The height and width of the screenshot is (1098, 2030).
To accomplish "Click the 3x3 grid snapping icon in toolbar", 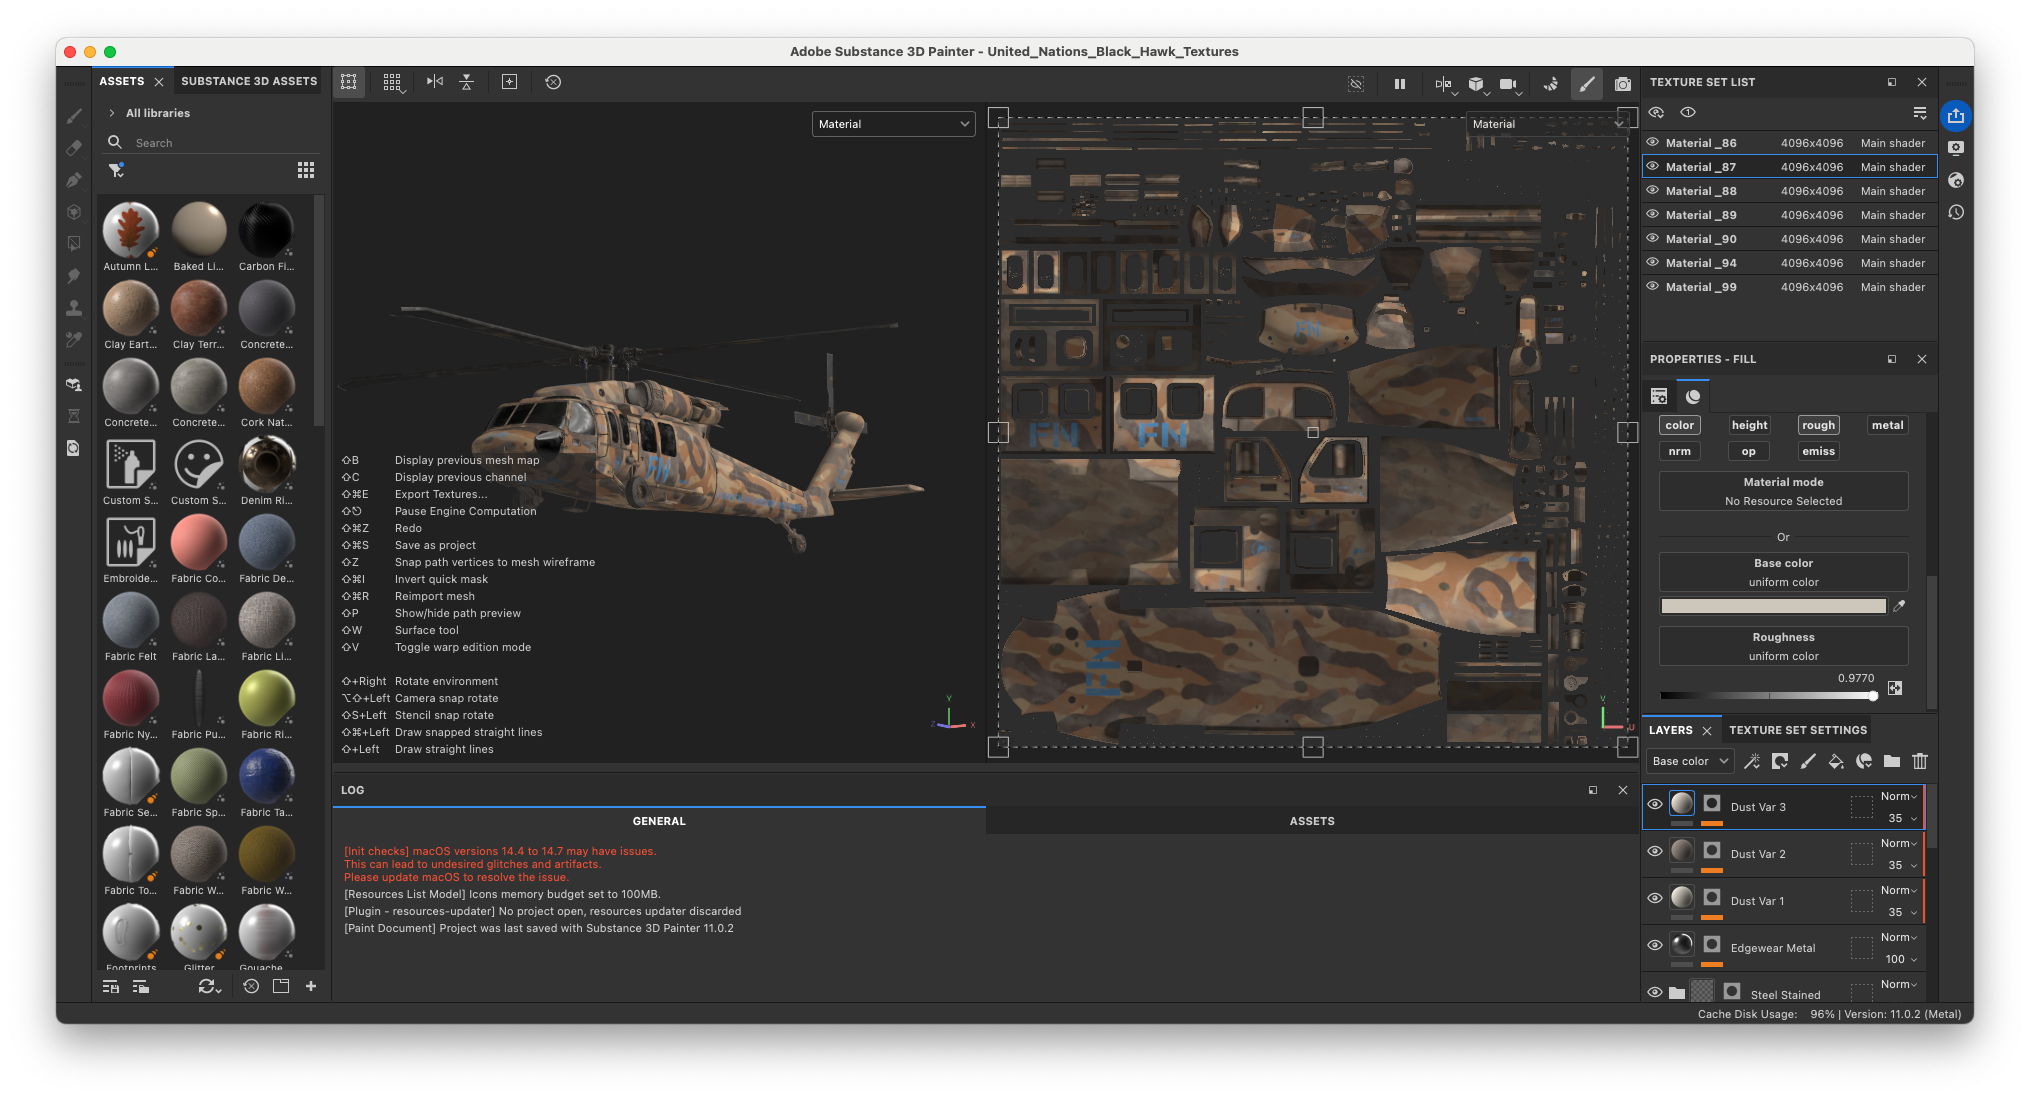I will [392, 82].
